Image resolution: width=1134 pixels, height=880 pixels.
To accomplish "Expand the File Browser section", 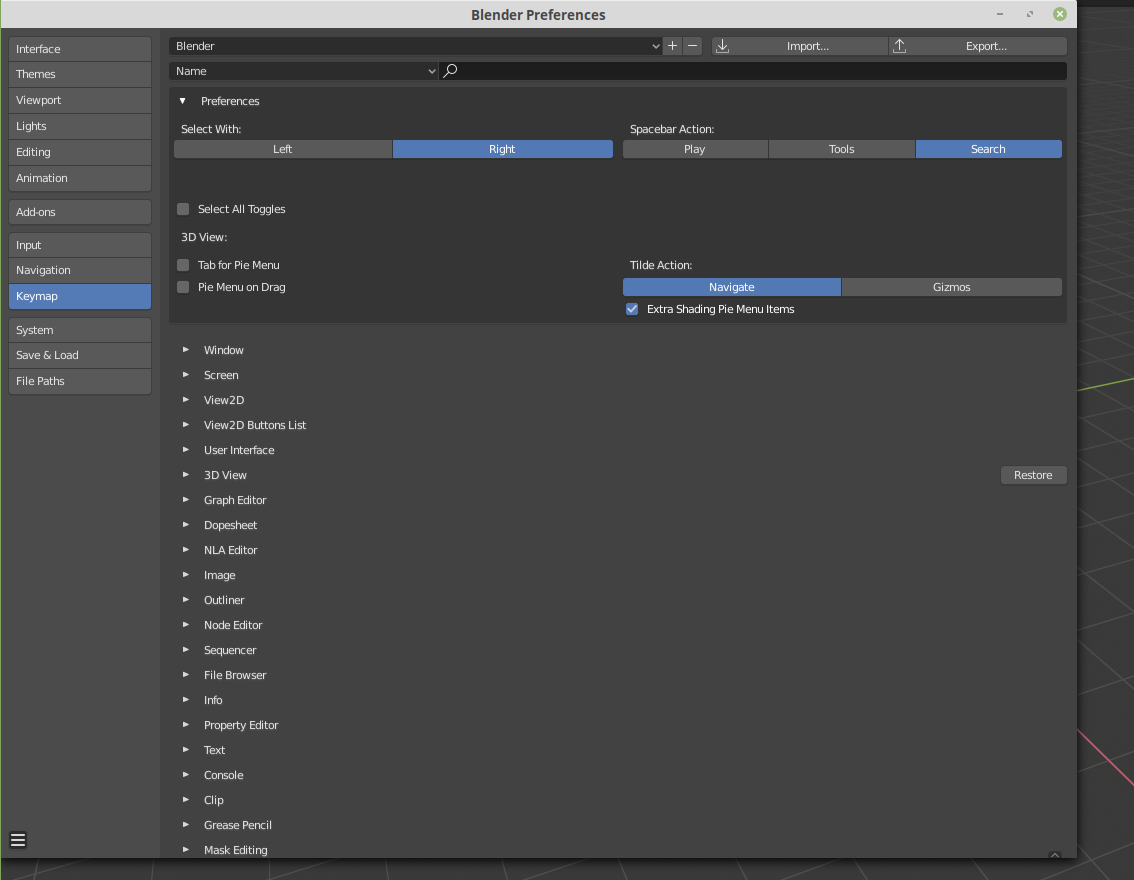I will click(186, 675).
